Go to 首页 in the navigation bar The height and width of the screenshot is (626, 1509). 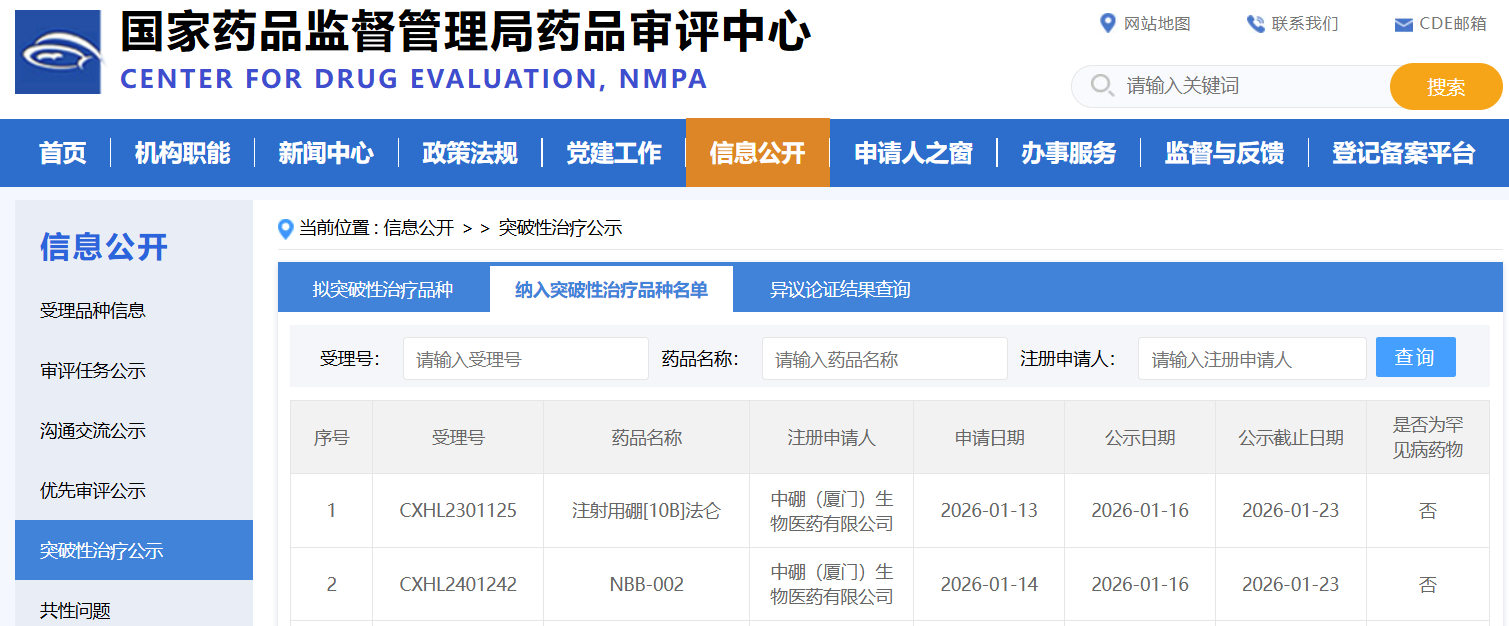coord(62,152)
